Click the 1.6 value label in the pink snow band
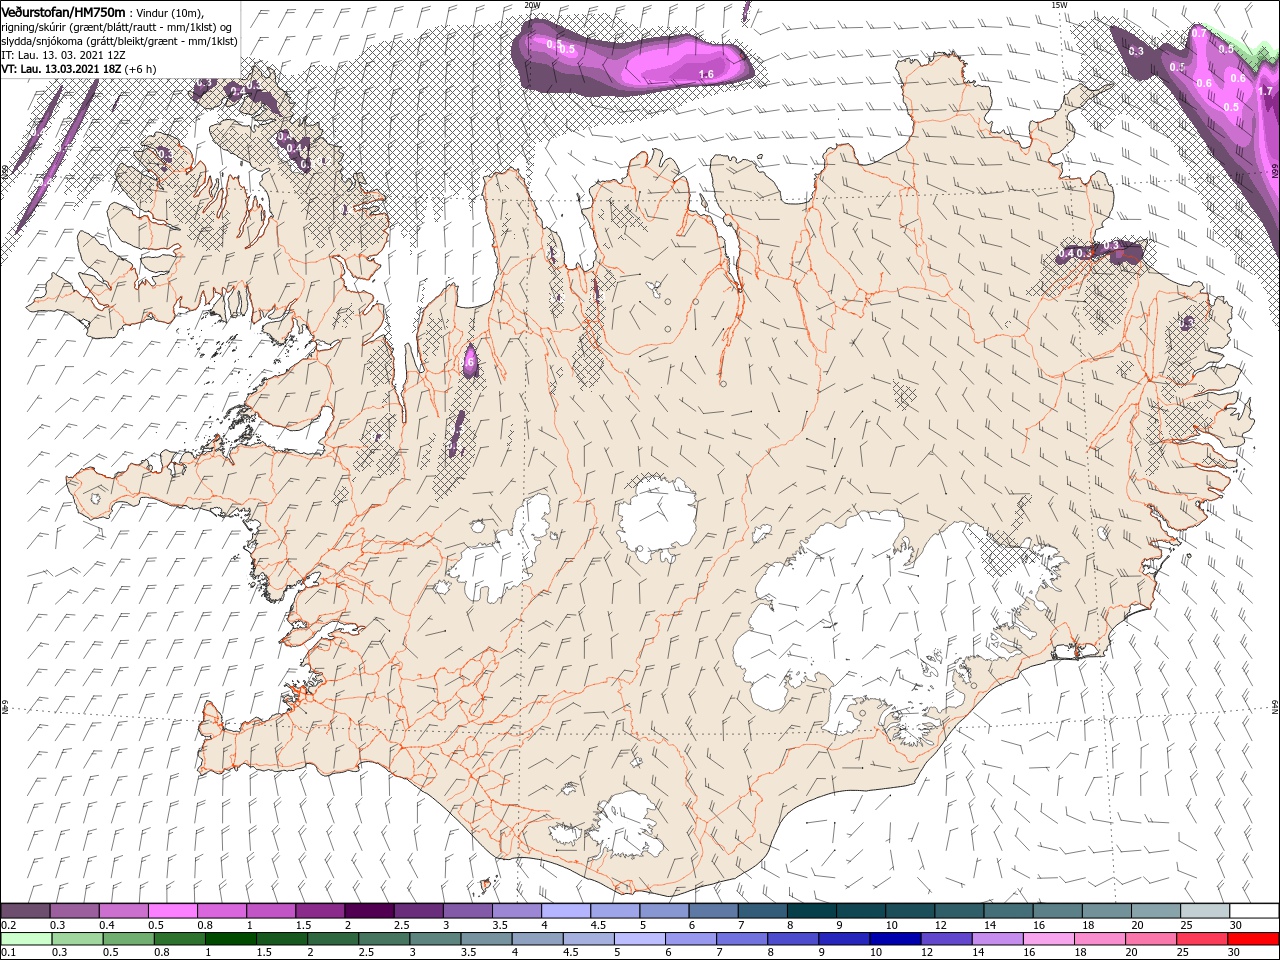The width and height of the screenshot is (1280, 960). (706, 74)
